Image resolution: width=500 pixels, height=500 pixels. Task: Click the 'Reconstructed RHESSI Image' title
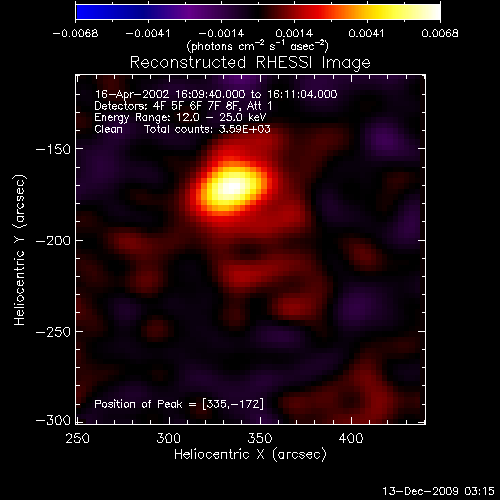250,63
